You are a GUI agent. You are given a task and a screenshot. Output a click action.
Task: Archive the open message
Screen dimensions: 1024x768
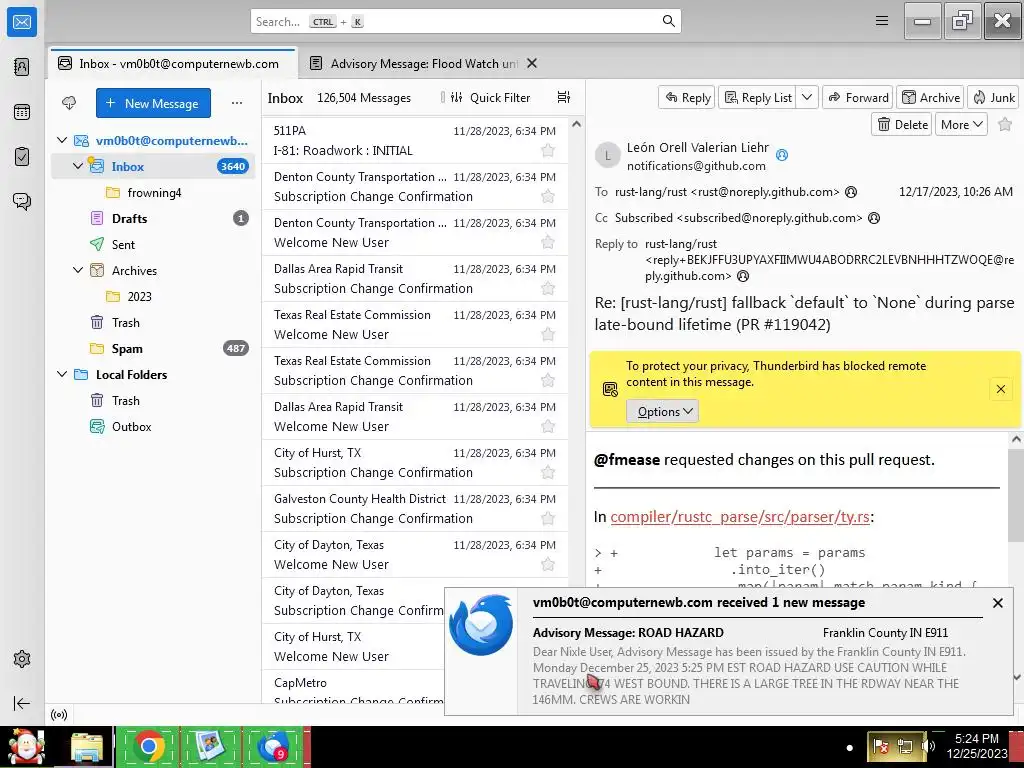point(931,97)
